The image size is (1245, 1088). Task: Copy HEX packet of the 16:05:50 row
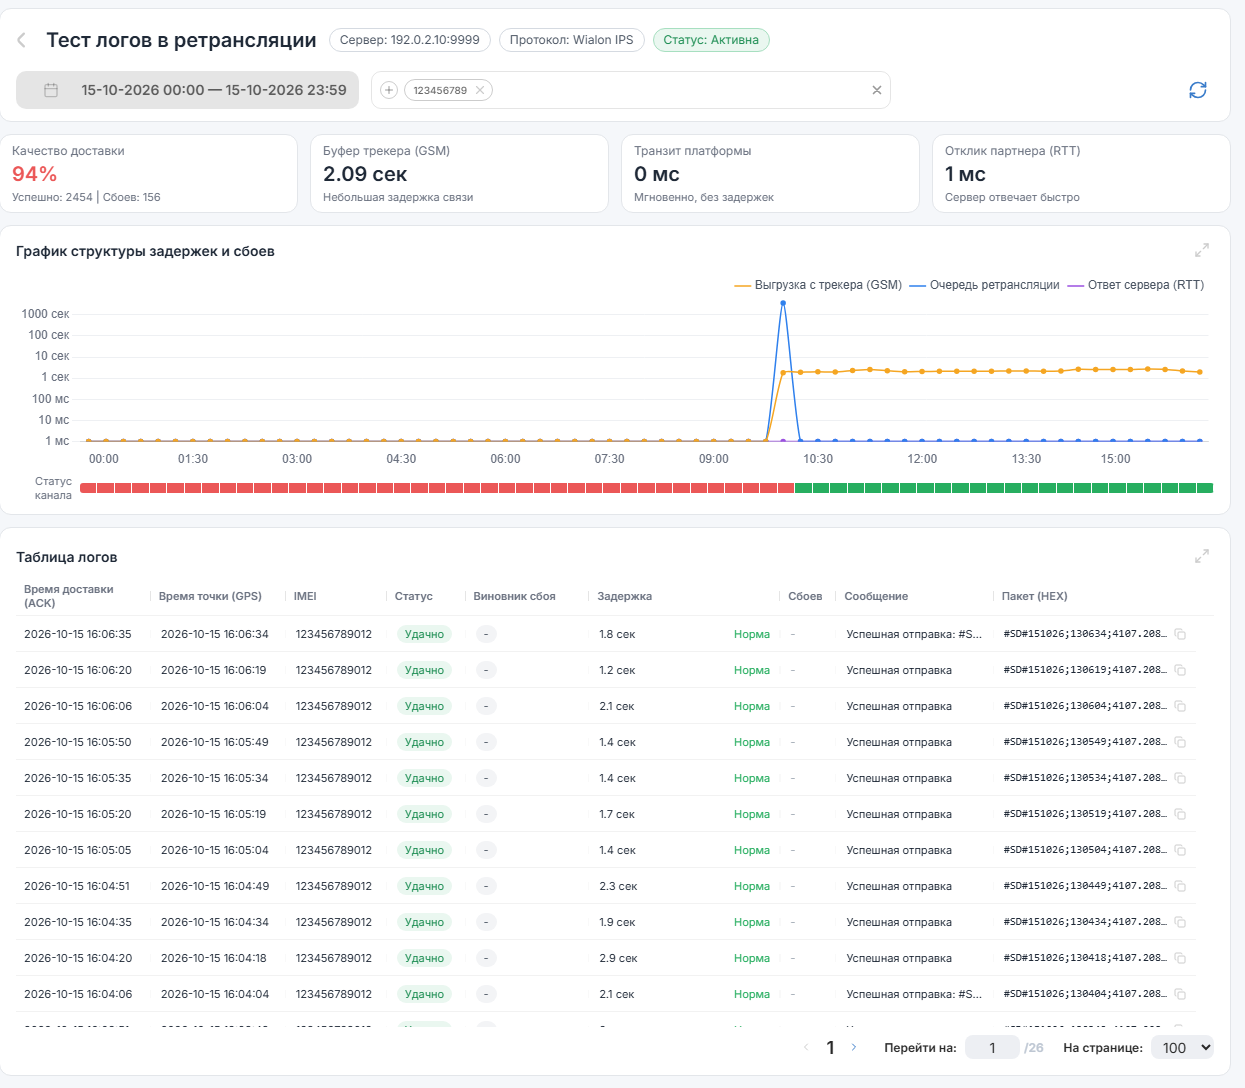click(x=1180, y=742)
